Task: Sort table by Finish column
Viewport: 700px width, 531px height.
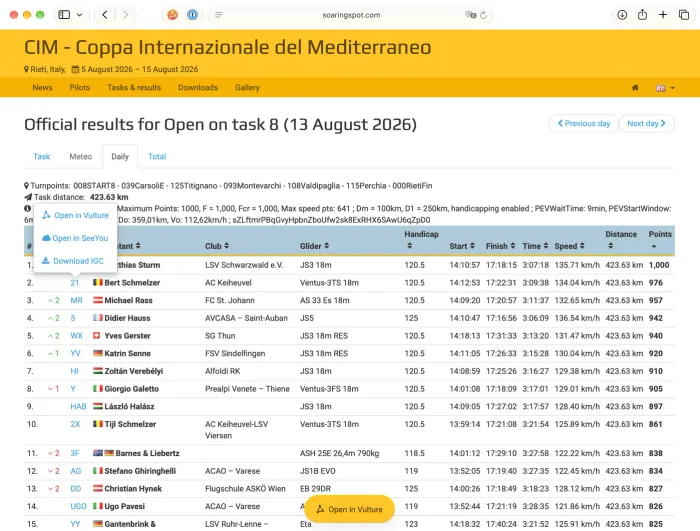Action: (500, 246)
